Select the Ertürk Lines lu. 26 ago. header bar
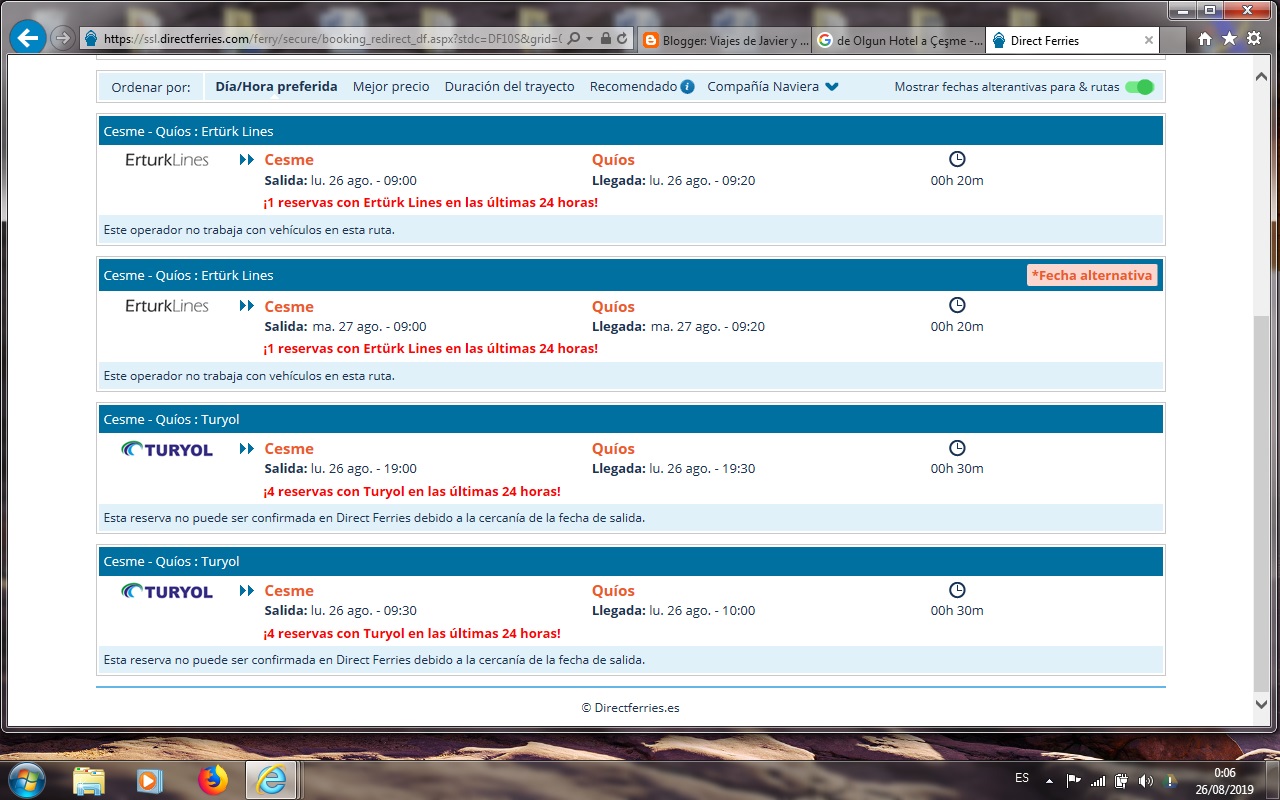 (x=630, y=131)
